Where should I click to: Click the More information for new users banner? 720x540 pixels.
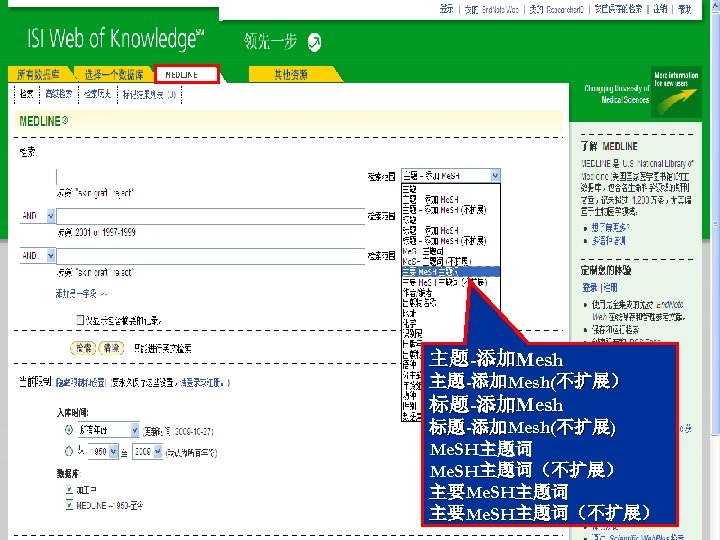[676, 92]
